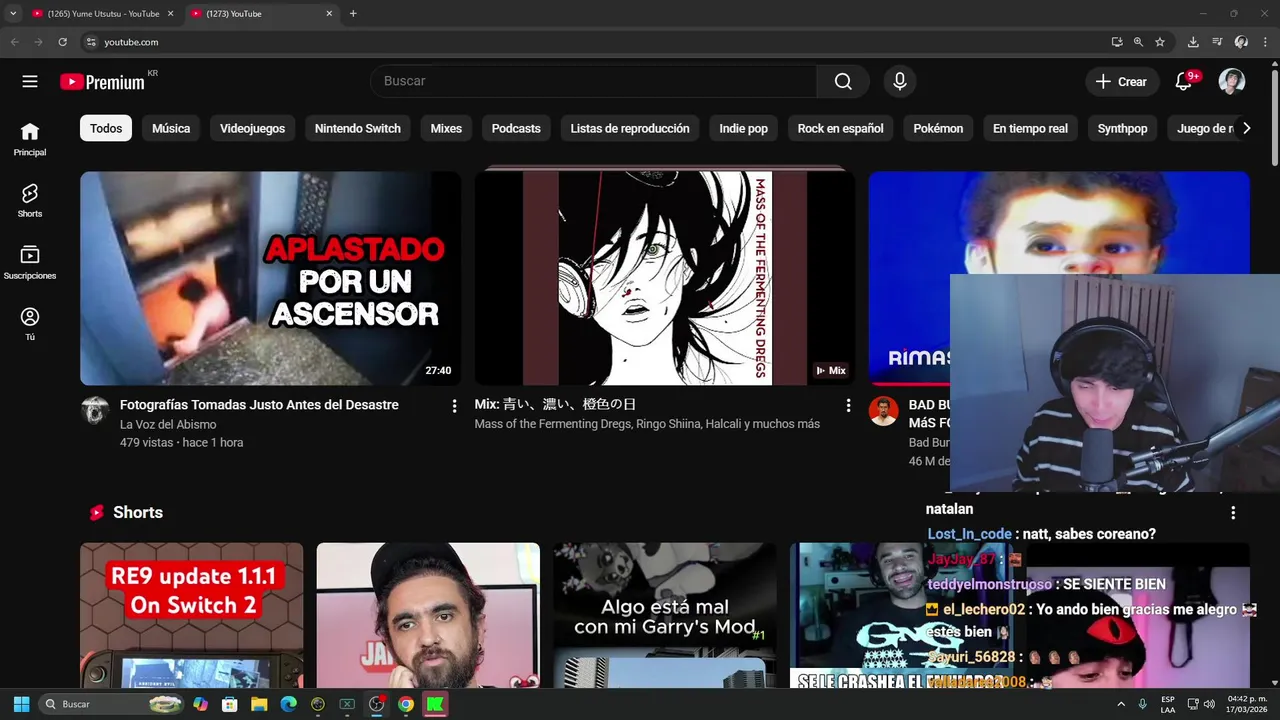Open OBS Studio from the taskbar

click(x=376, y=704)
